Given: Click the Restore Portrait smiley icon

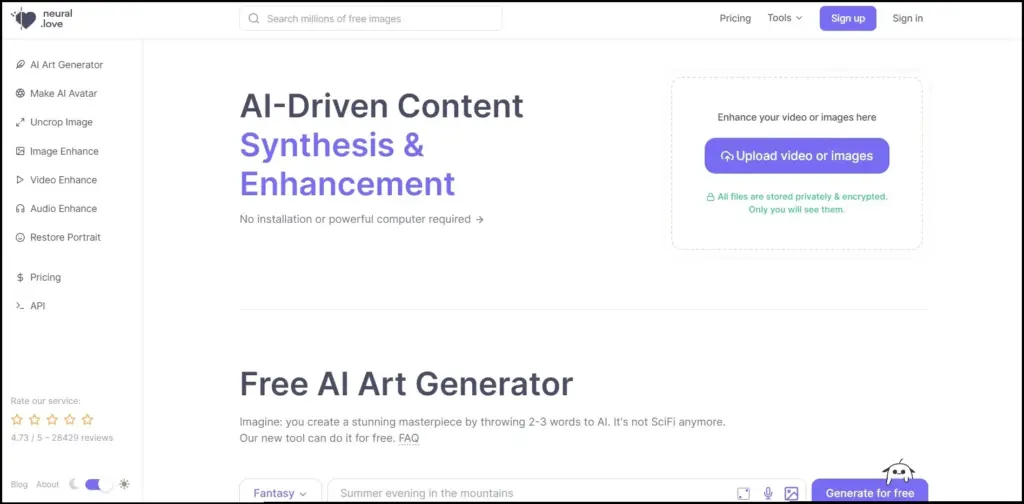Looking at the screenshot, I should 20,237.
